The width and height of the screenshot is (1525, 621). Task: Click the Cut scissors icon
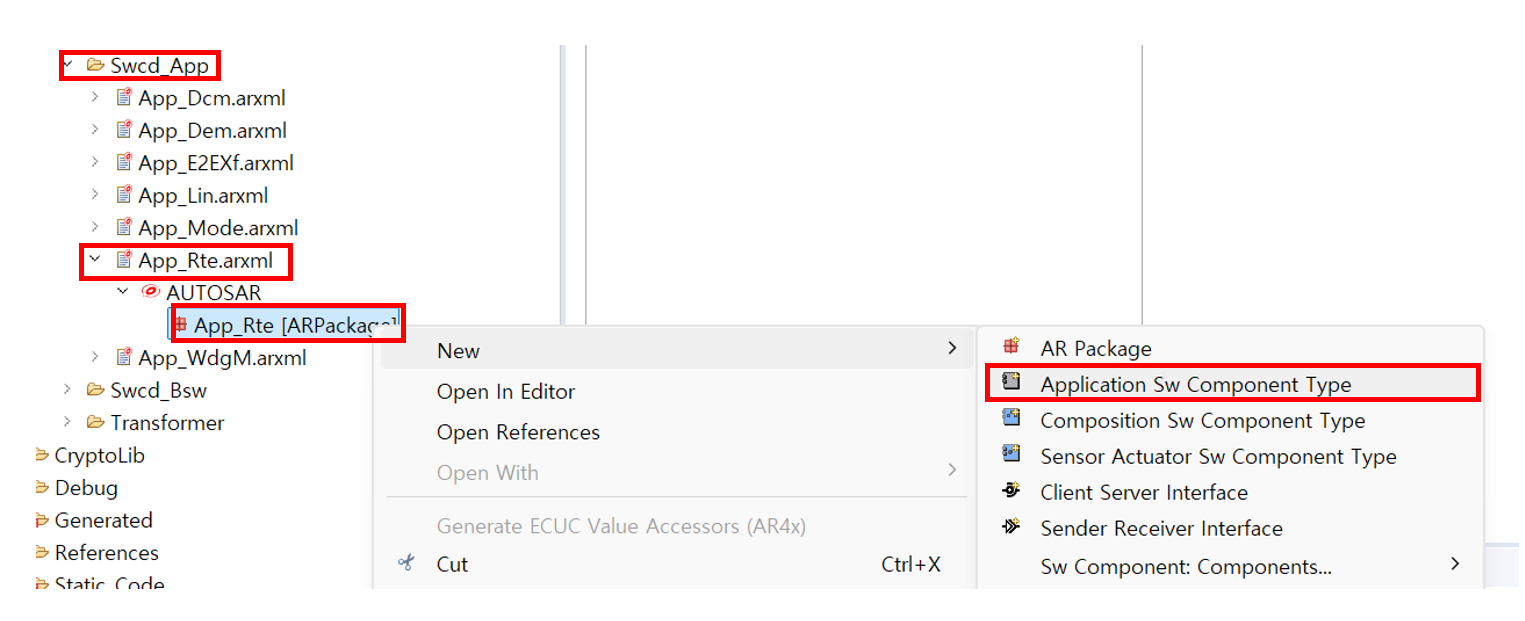(406, 563)
